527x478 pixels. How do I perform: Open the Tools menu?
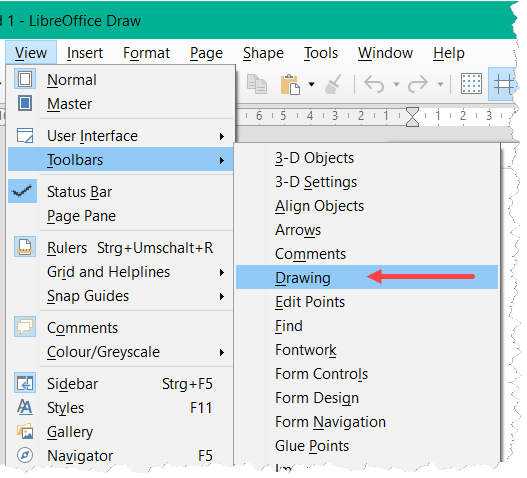pyautogui.click(x=321, y=53)
